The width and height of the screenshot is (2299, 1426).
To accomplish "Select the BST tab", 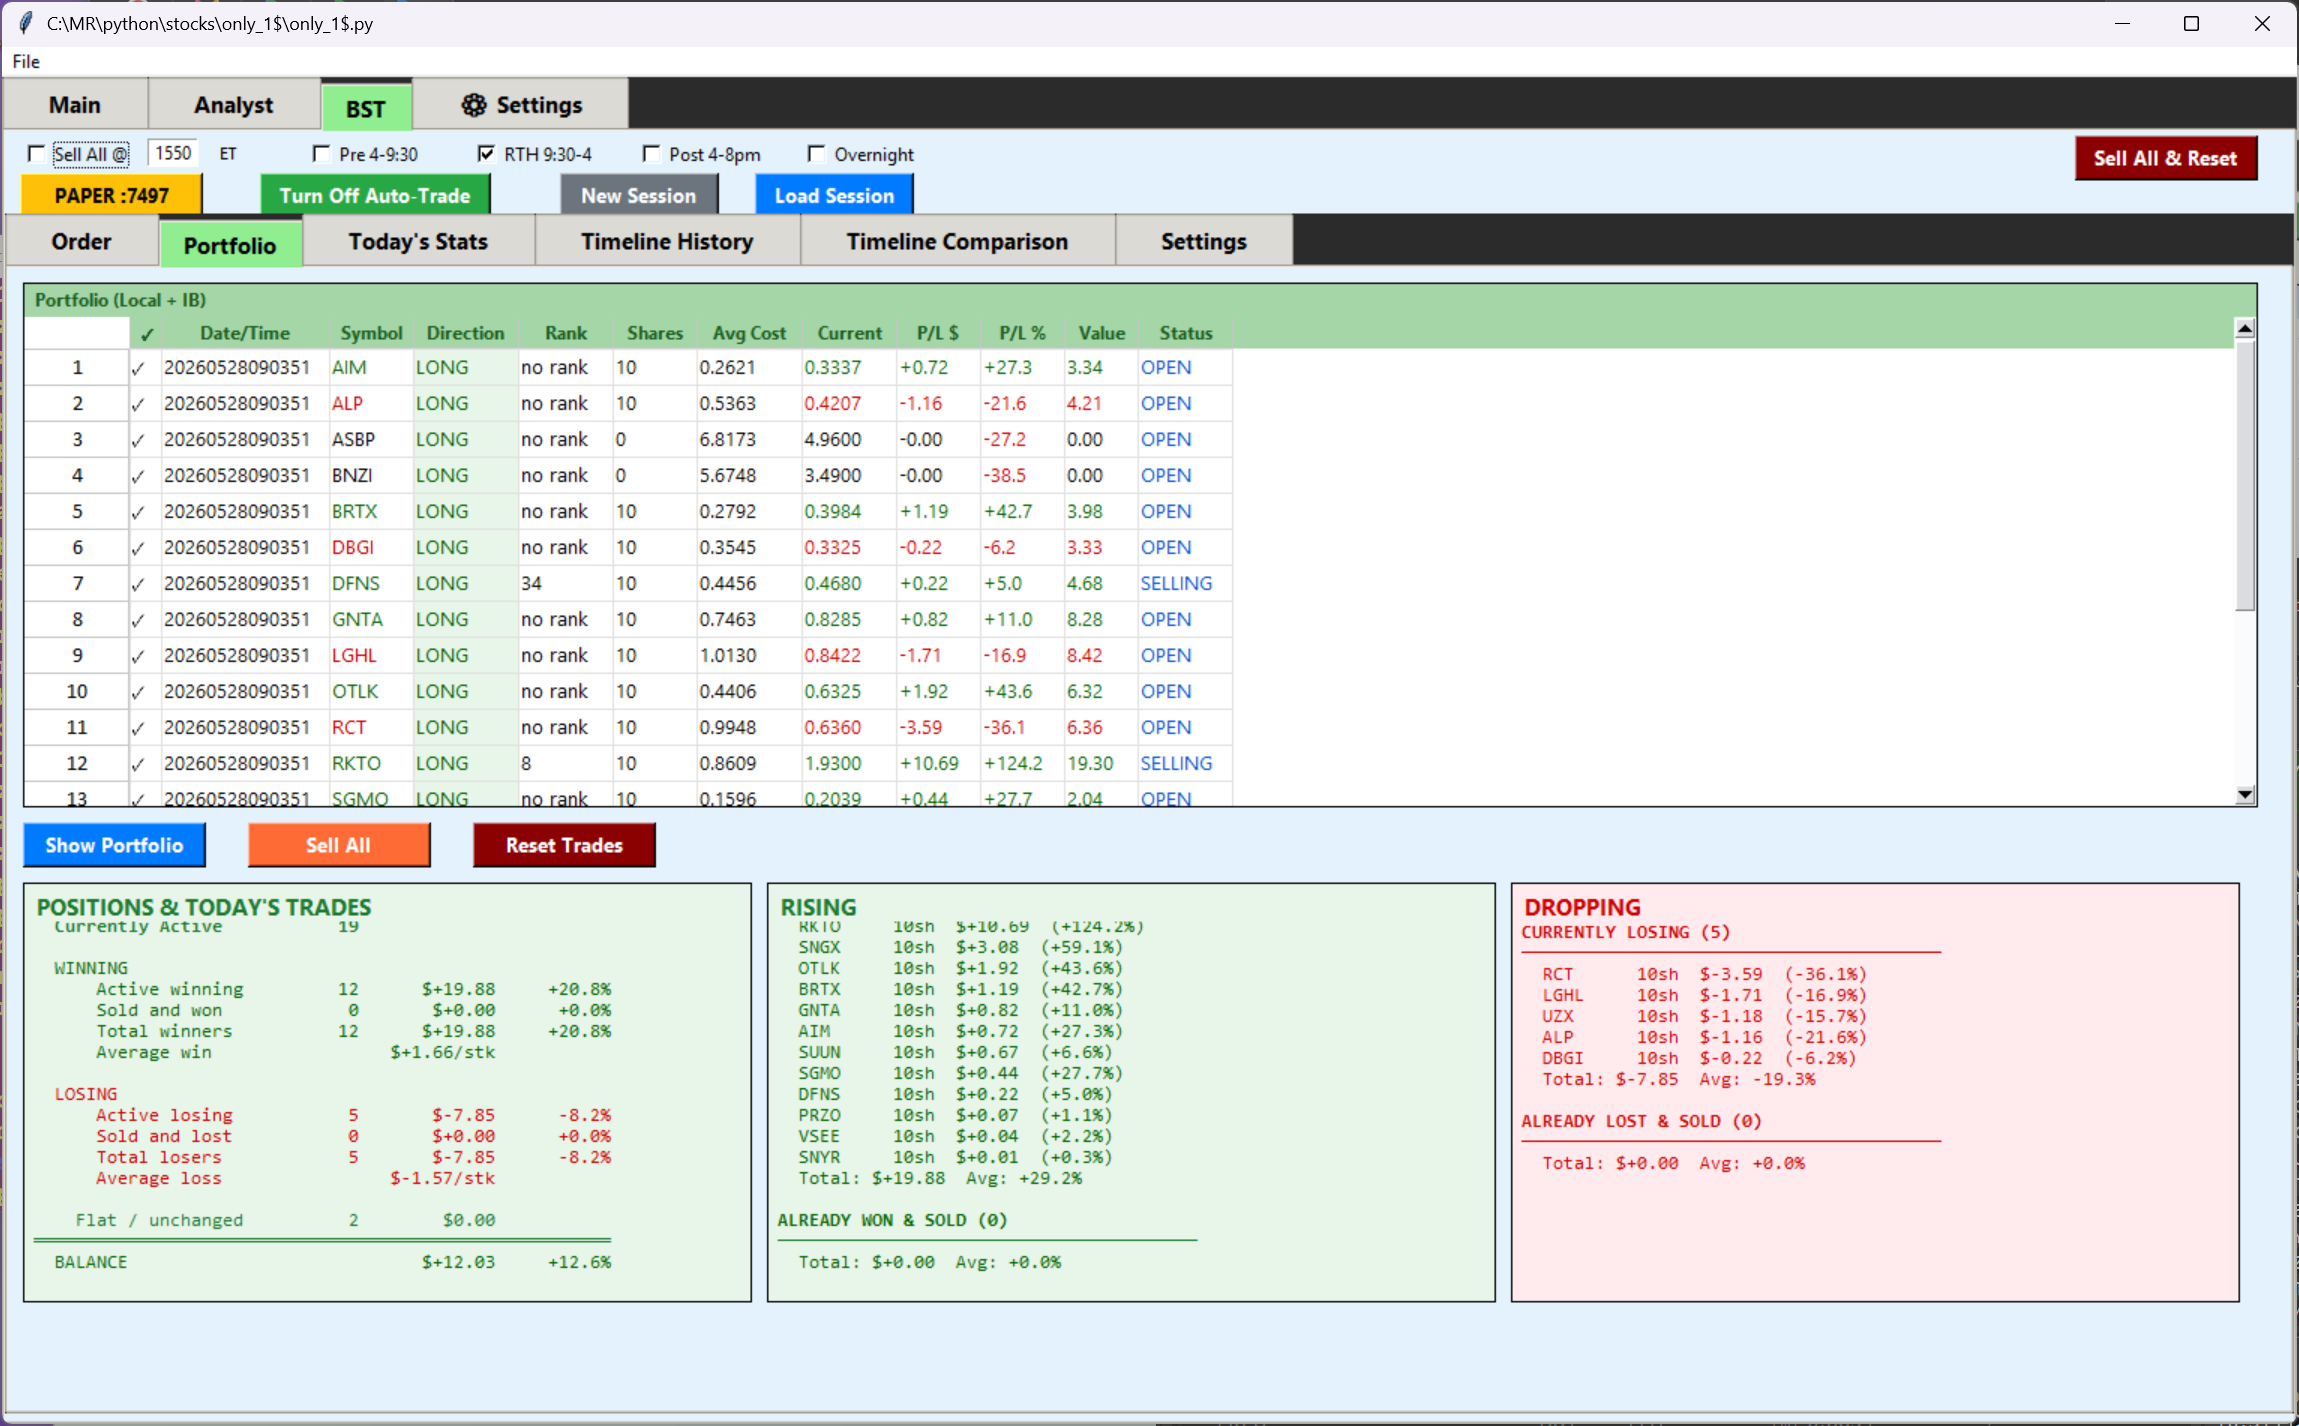I will (x=366, y=108).
